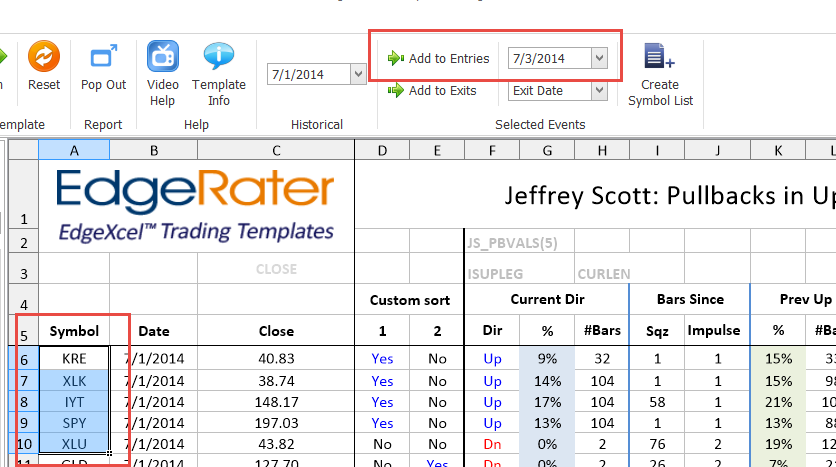Click the Impulse column heading
The width and height of the screenshot is (836, 467).
click(x=713, y=331)
